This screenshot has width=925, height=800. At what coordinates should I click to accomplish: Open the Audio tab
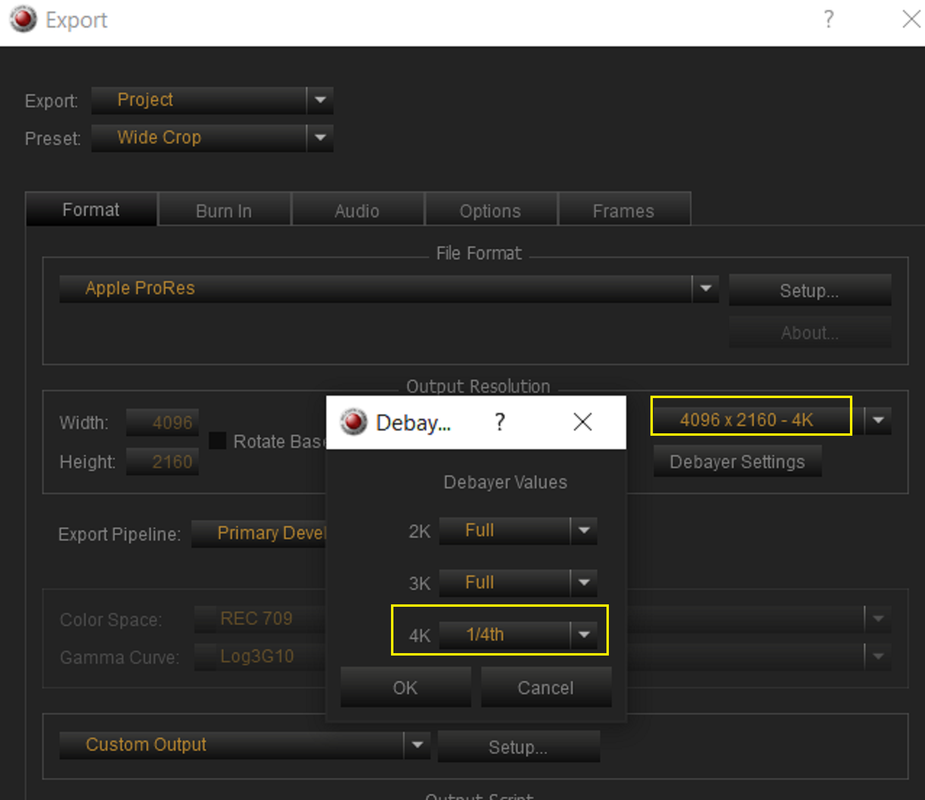coord(357,211)
